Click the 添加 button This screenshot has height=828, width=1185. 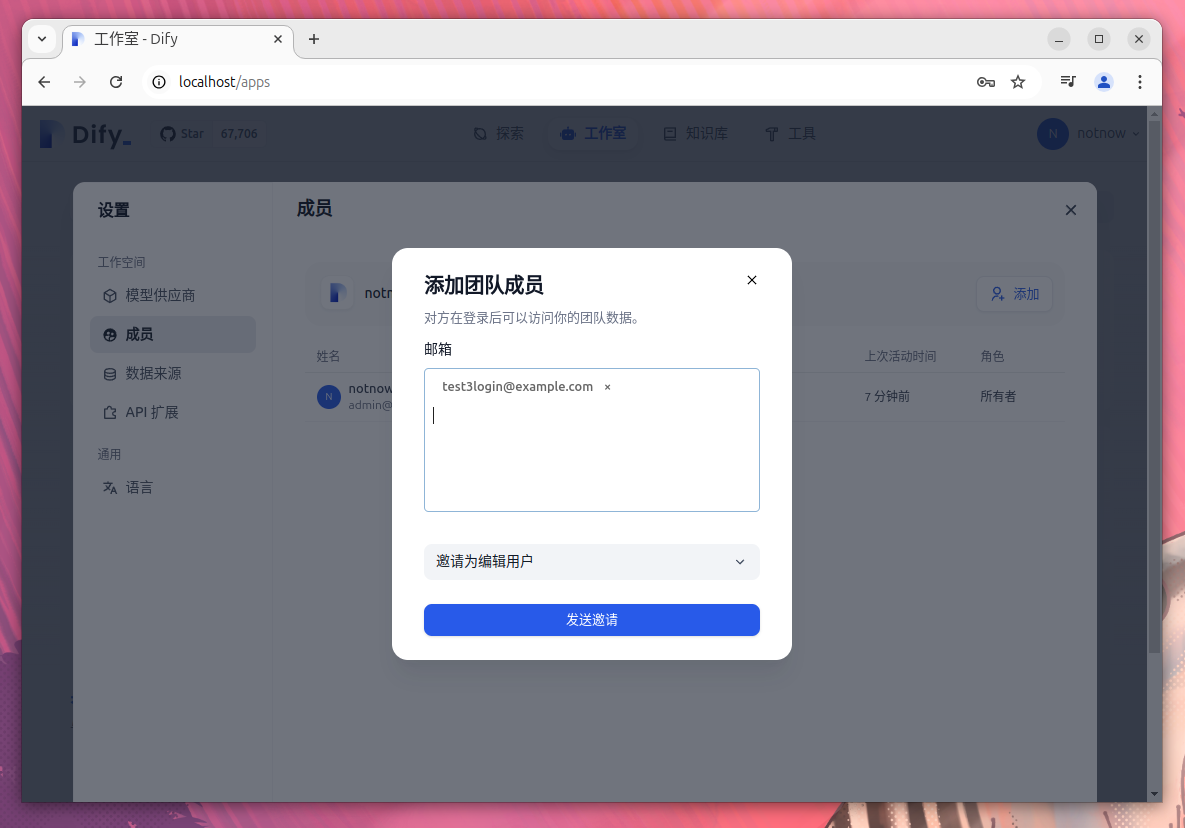[1014, 293]
